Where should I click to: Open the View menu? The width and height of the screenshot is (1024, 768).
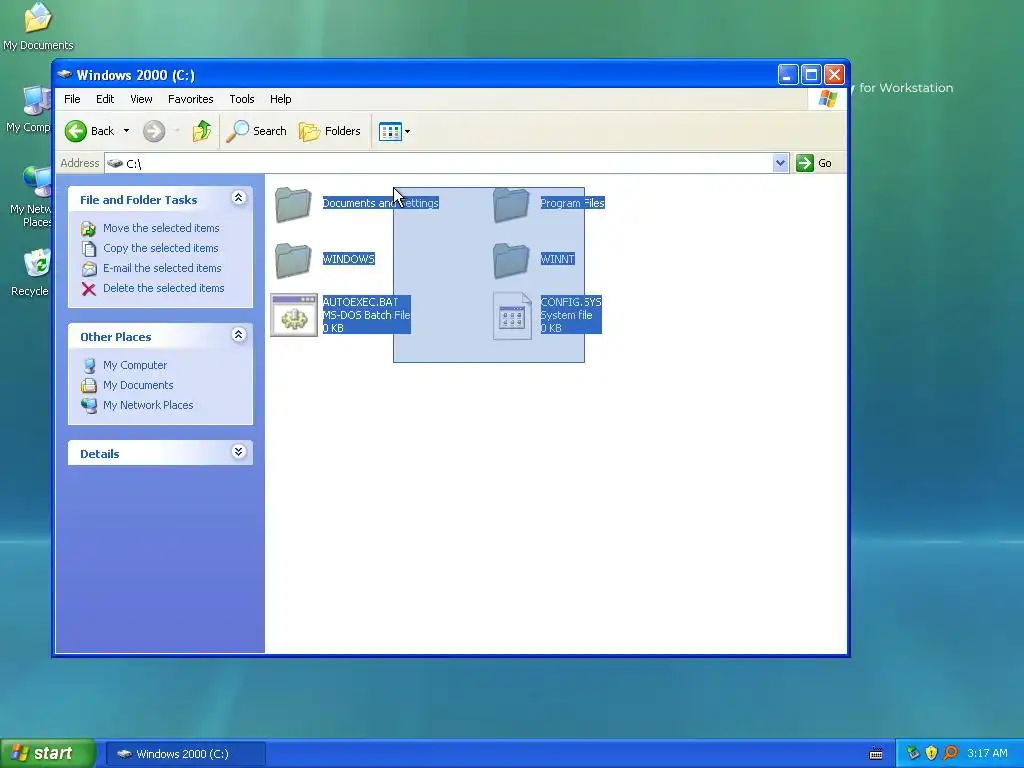141,99
